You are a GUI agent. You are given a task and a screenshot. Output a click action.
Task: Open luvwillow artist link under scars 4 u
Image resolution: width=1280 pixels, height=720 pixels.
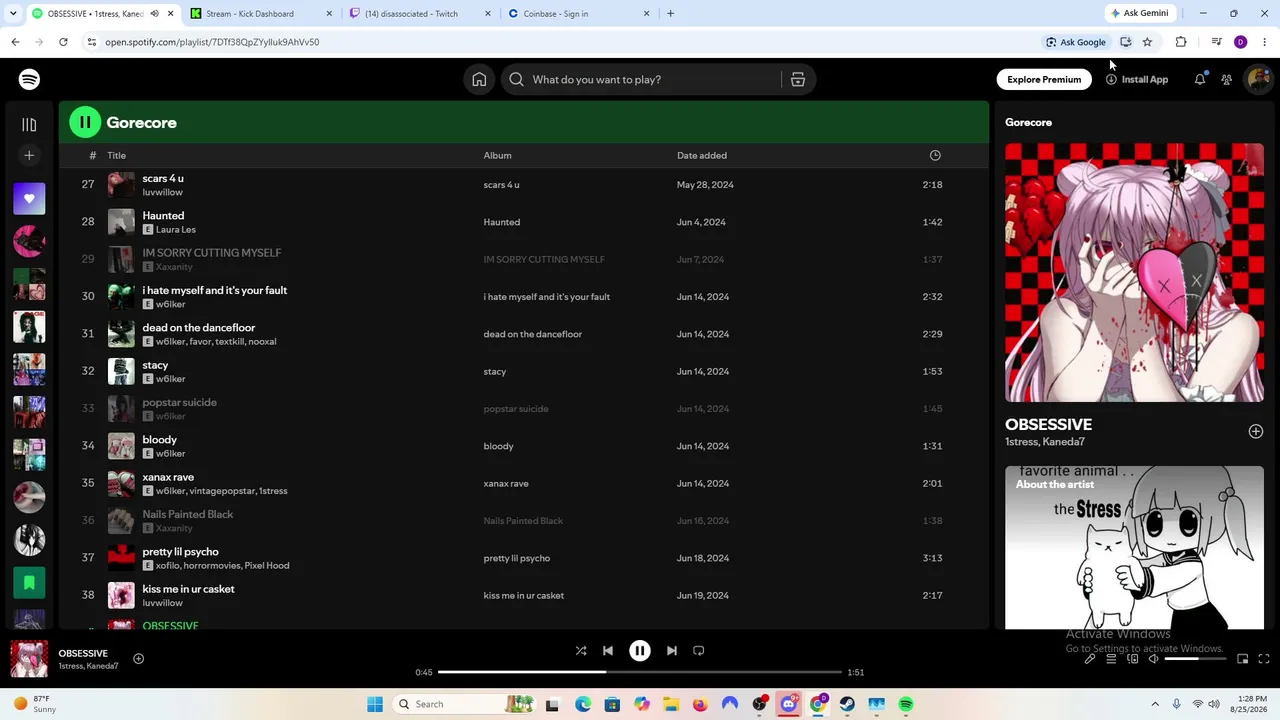(x=162, y=192)
